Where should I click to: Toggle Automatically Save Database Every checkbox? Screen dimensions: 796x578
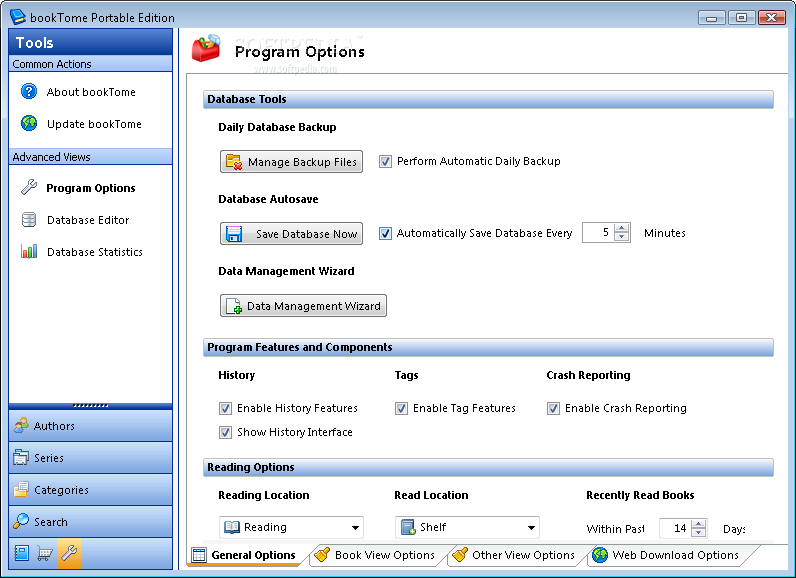click(385, 233)
